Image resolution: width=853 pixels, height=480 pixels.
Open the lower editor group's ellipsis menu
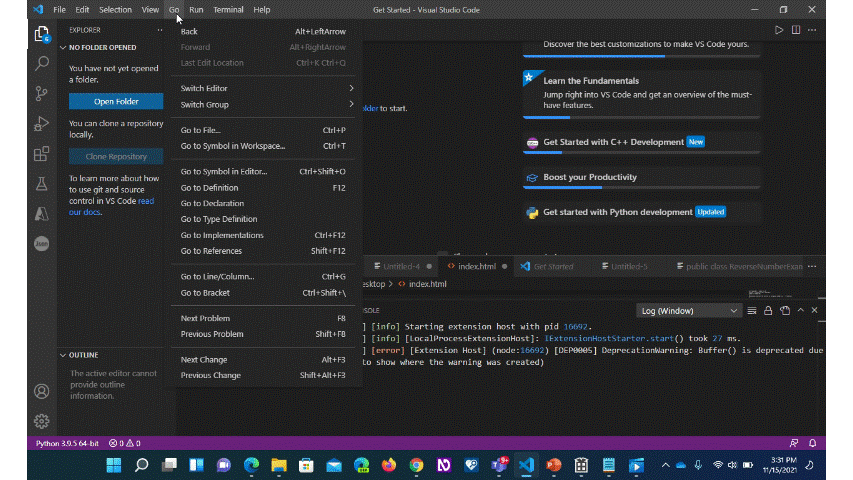click(x=812, y=266)
